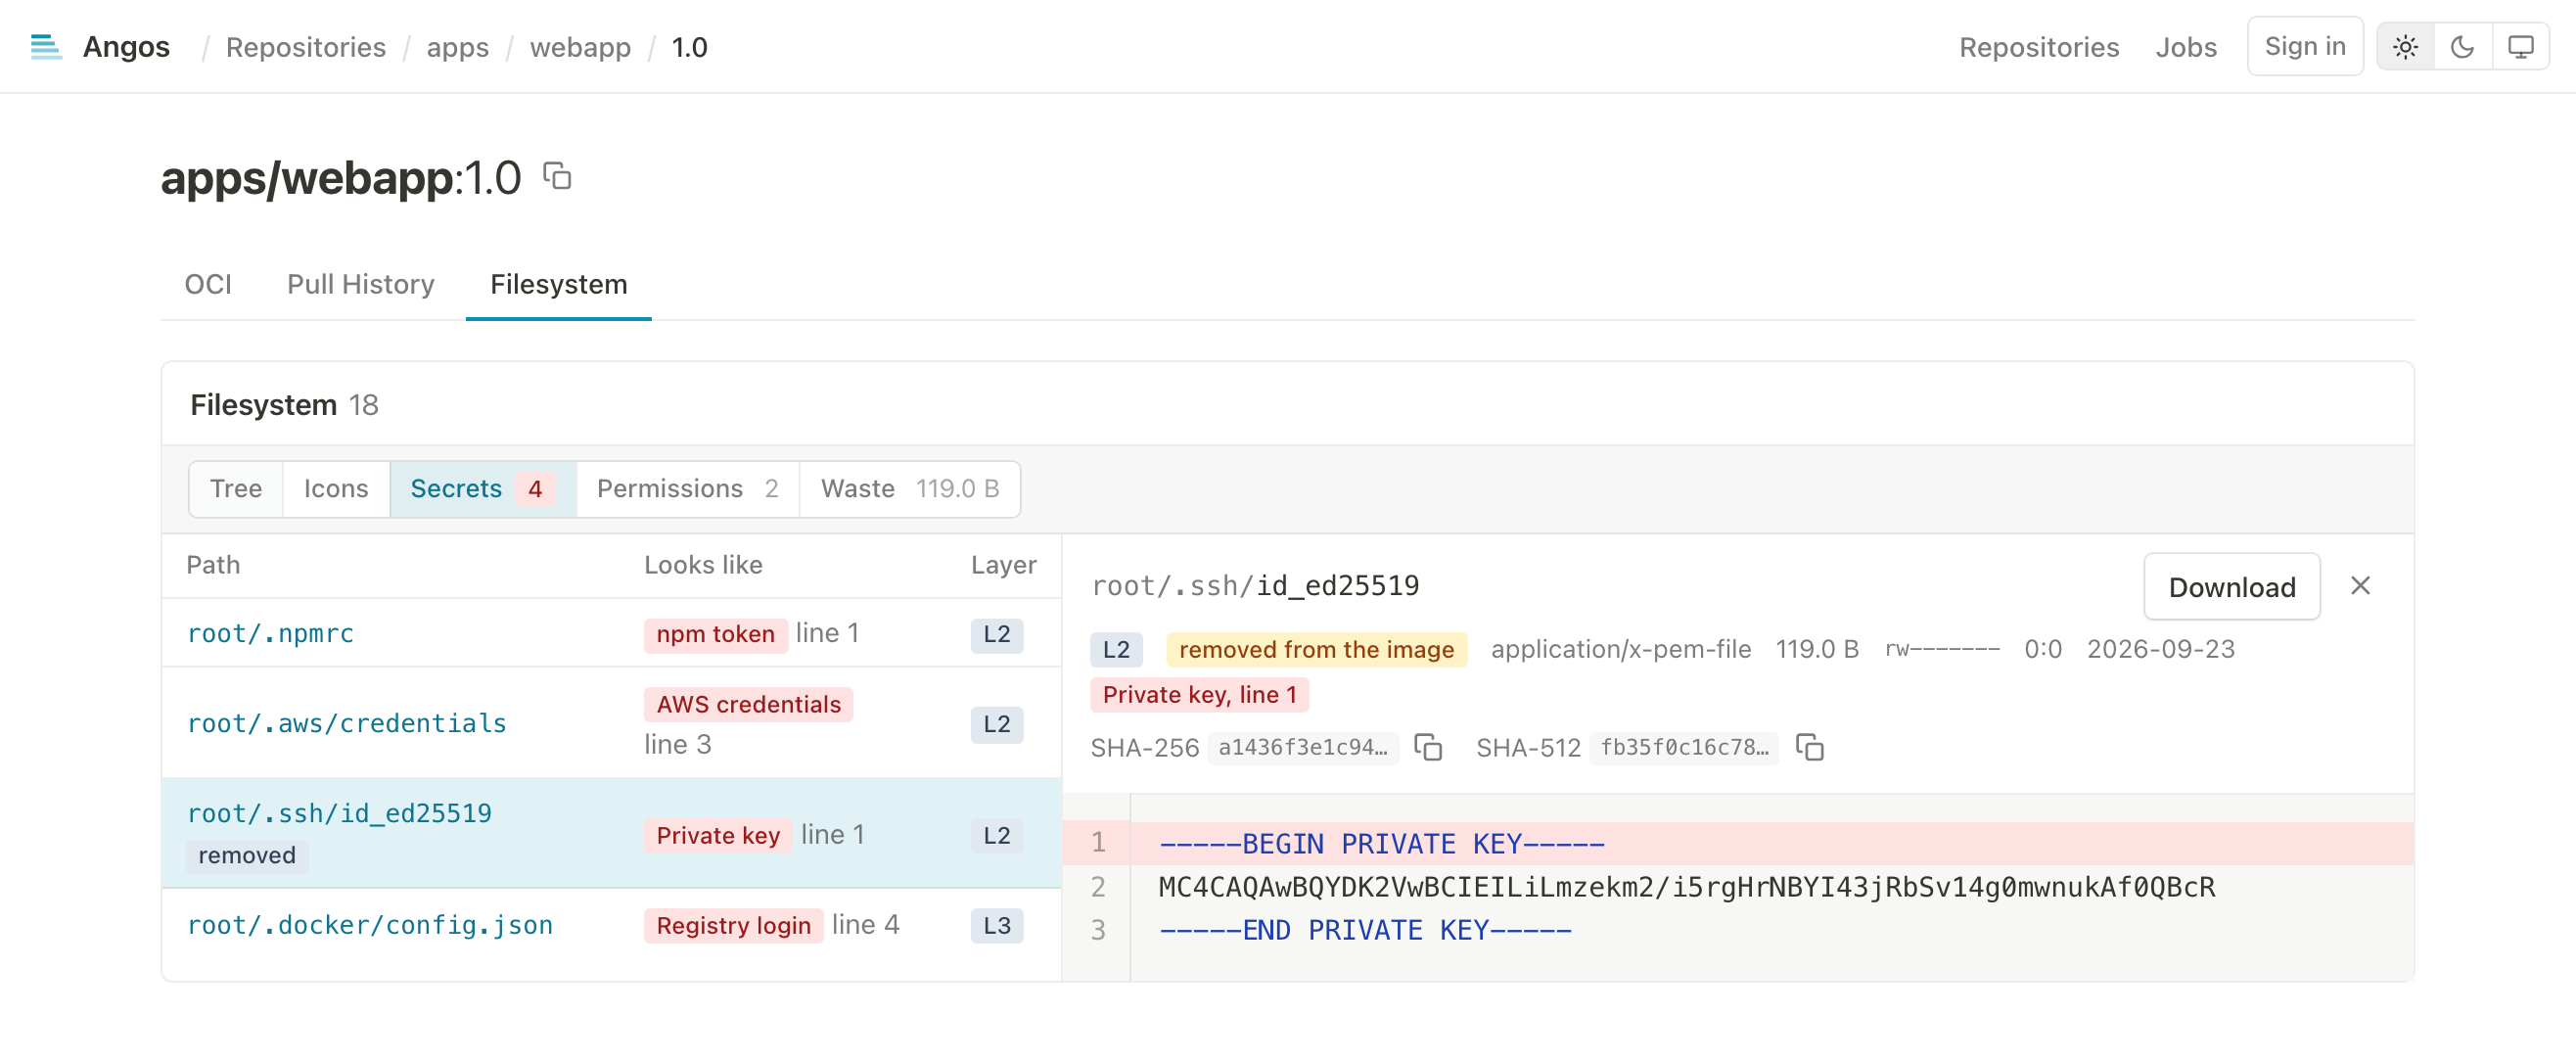Open the OCI tab
The image size is (2576, 1061).
pyautogui.click(x=208, y=284)
